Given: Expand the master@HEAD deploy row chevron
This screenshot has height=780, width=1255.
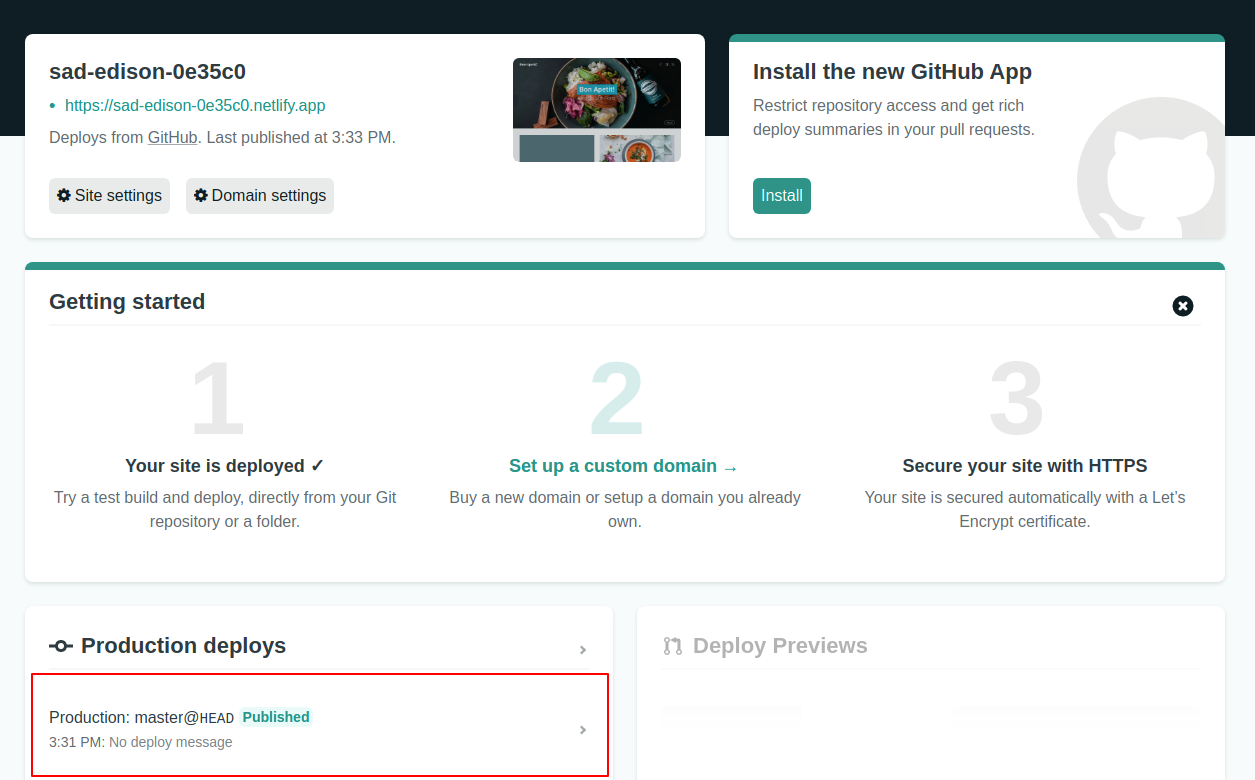Looking at the screenshot, I should coord(583,730).
